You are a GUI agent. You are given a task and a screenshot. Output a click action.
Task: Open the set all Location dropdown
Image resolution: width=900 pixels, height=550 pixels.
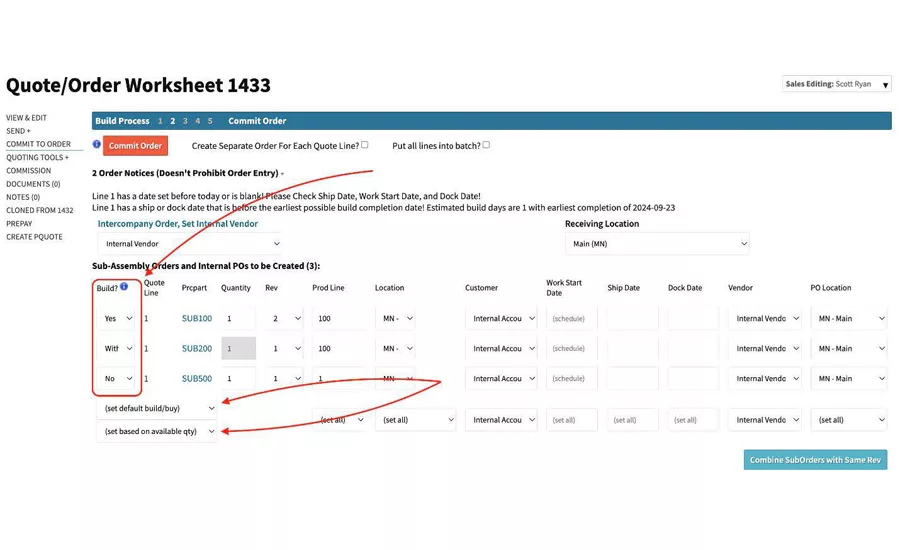(416, 420)
